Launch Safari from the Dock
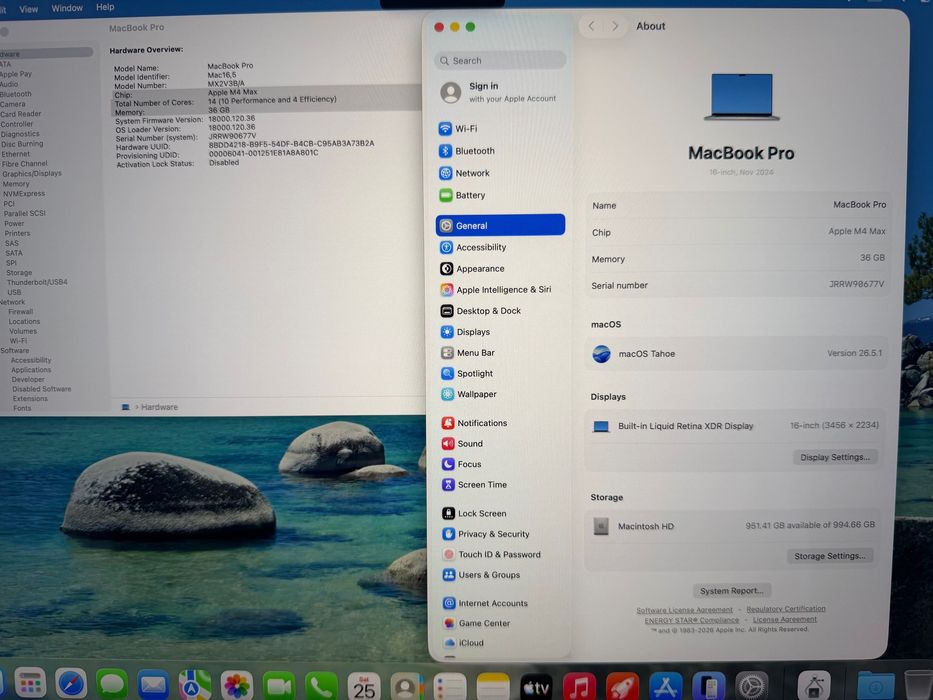This screenshot has height=700, width=933. point(71,683)
